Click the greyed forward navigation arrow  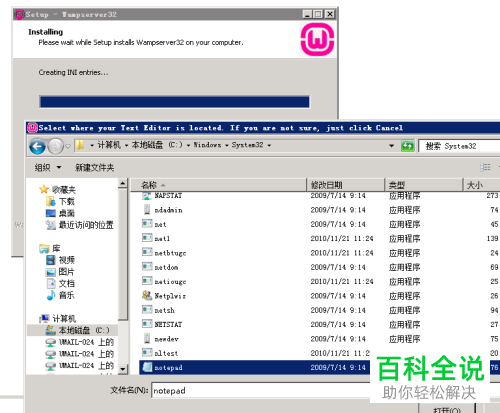coord(55,146)
